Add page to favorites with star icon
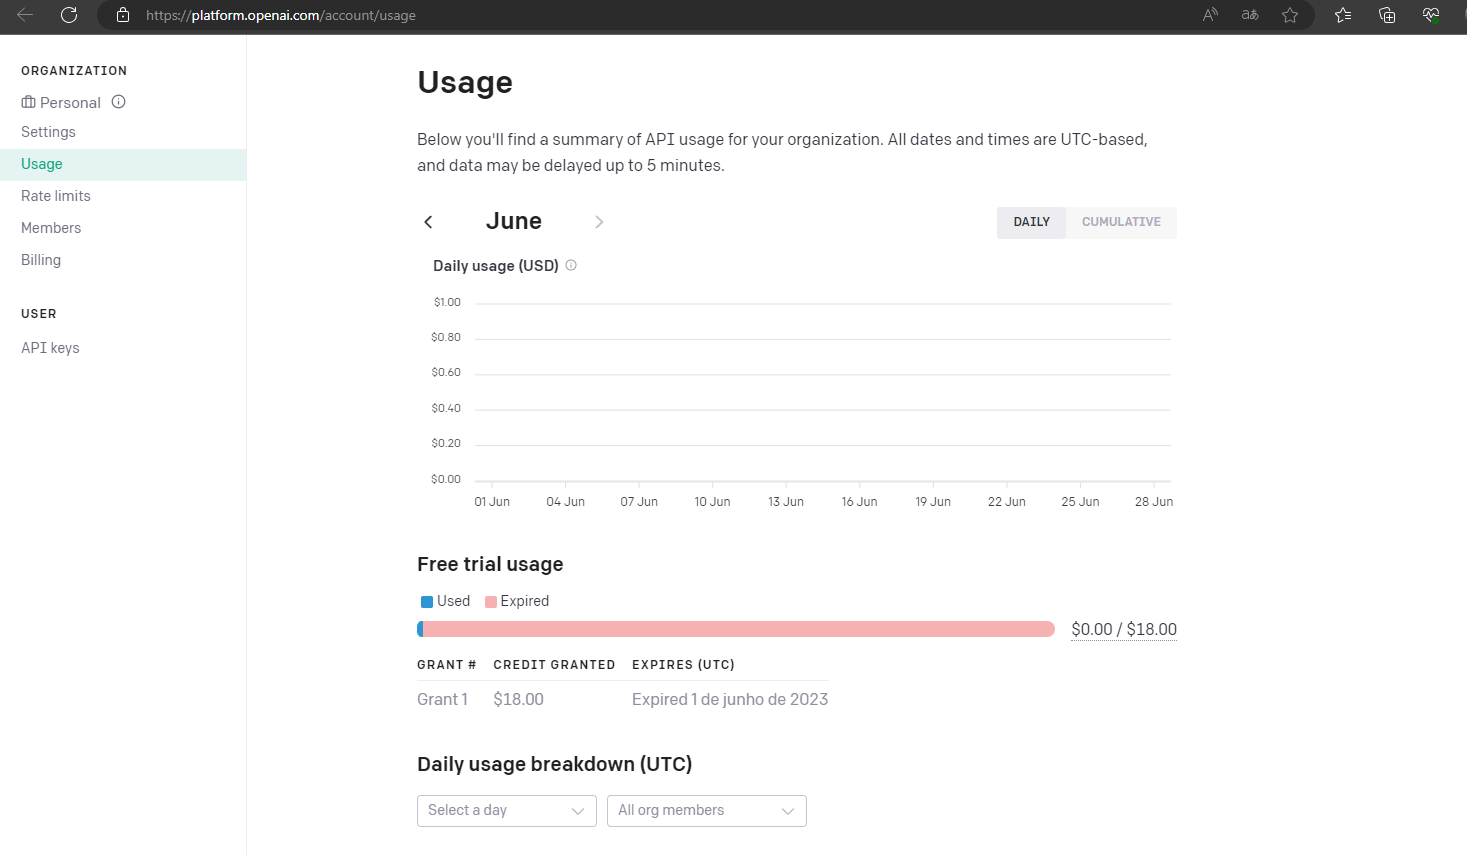Image resolution: width=1467 pixels, height=855 pixels. (1290, 15)
